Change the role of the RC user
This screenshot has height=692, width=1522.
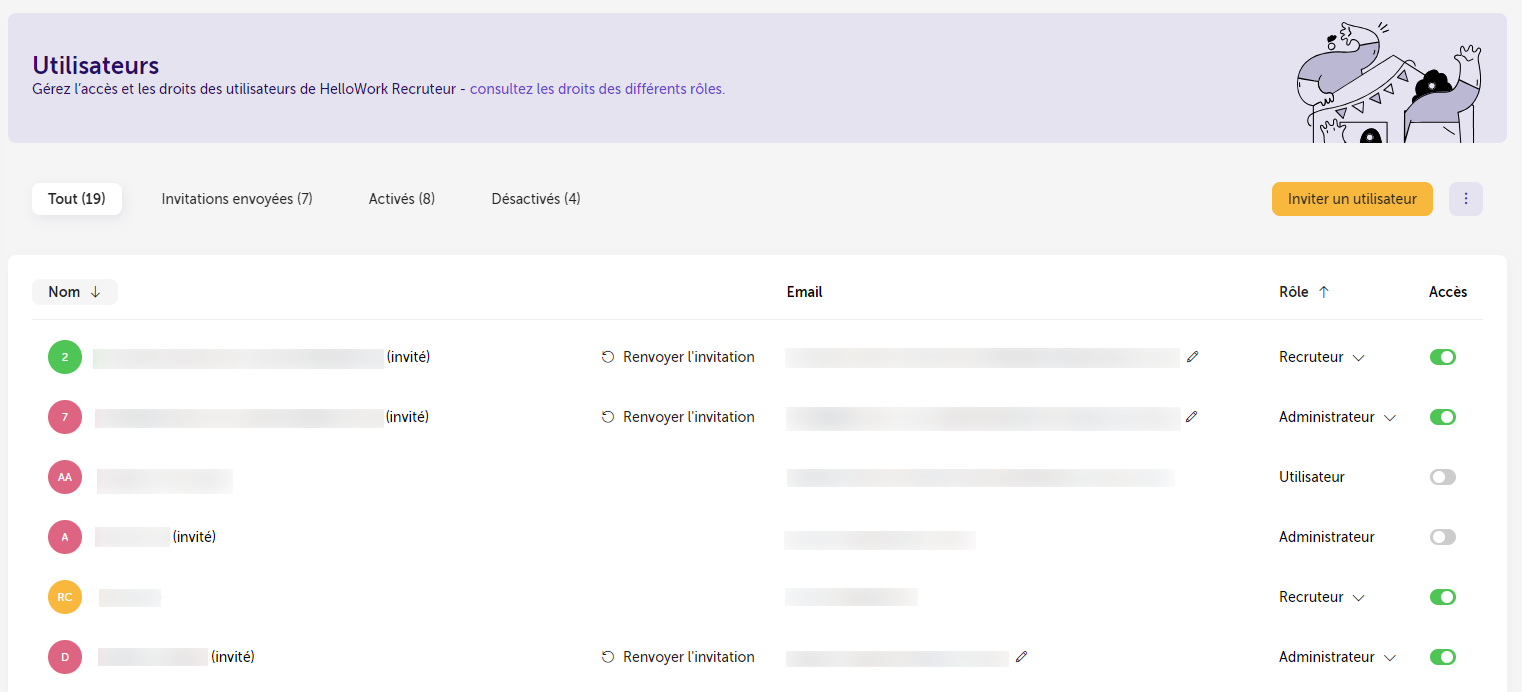tap(1322, 597)
